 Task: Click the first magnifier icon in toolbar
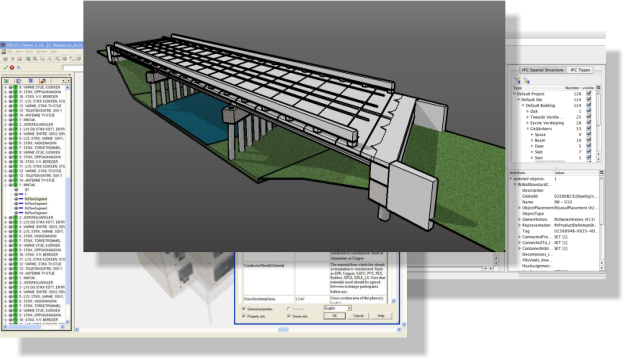(x=28, y=59)
